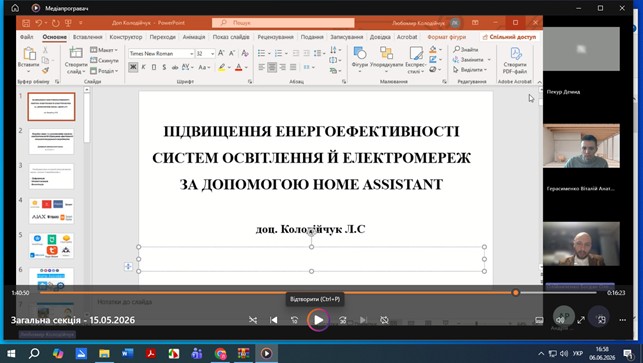
Task: Open the Файл tab
Action: [27, 37]
